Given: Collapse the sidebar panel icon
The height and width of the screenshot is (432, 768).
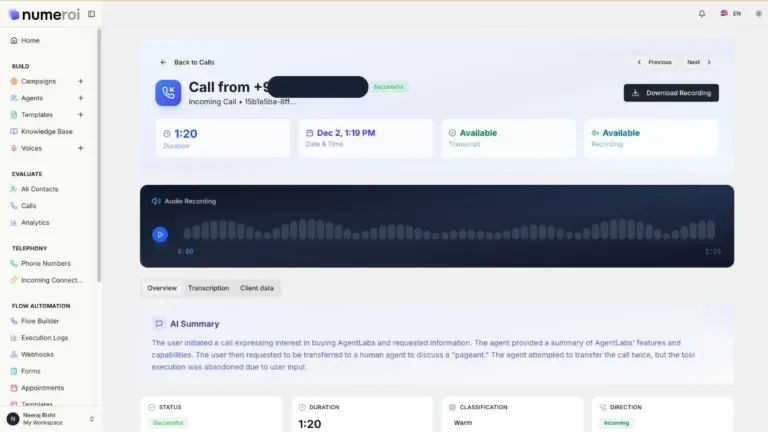Looking at the screenshot, I should click(x=91, y=14).
